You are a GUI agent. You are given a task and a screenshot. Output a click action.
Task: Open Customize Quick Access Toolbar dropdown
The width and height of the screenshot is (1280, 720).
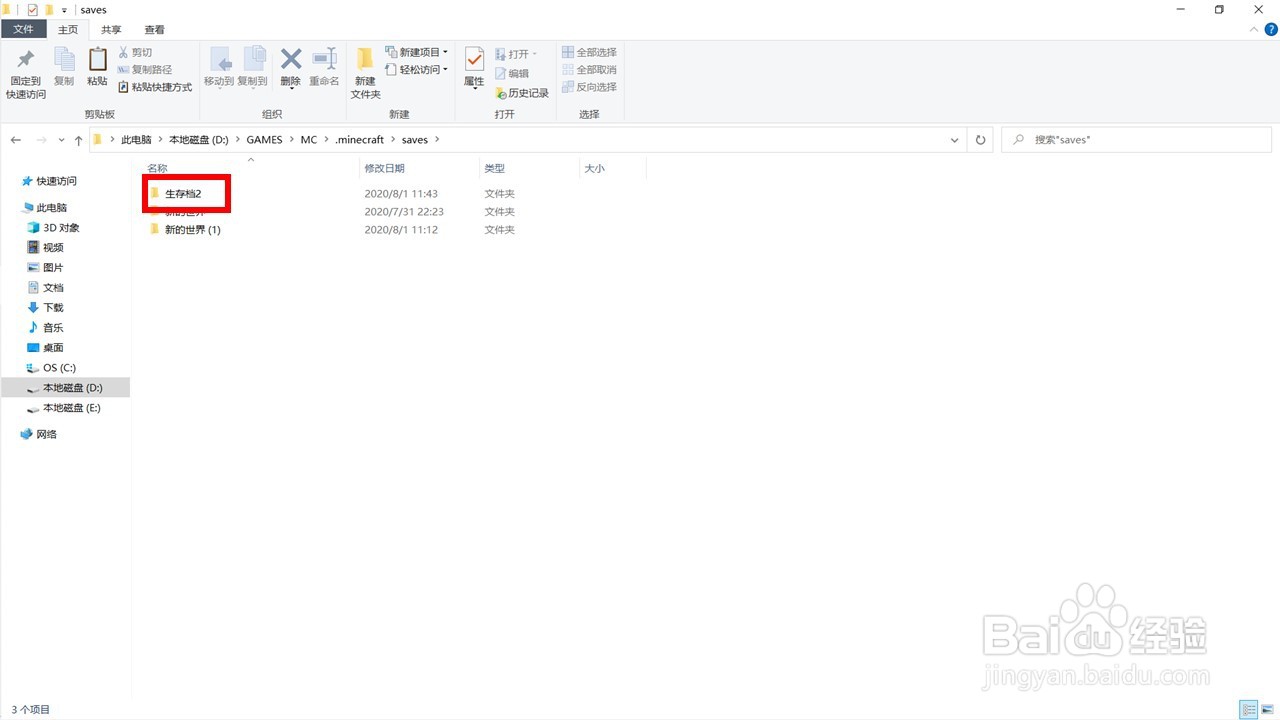64,10
